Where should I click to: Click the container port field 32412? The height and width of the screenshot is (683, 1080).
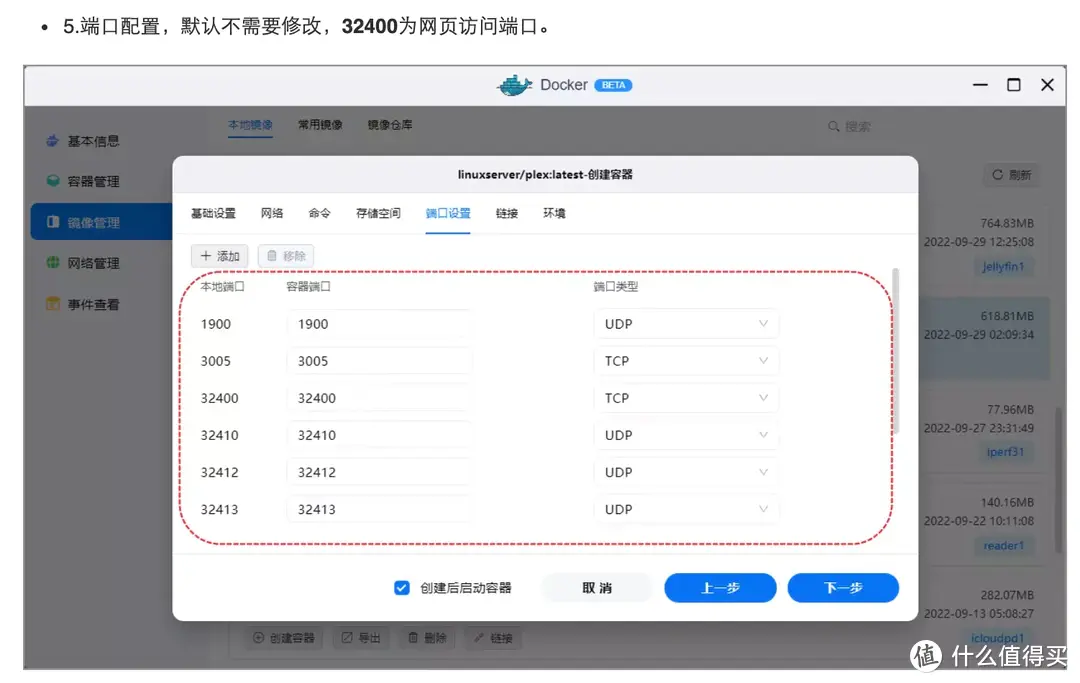pyautogui.click(x=379, y=473)
